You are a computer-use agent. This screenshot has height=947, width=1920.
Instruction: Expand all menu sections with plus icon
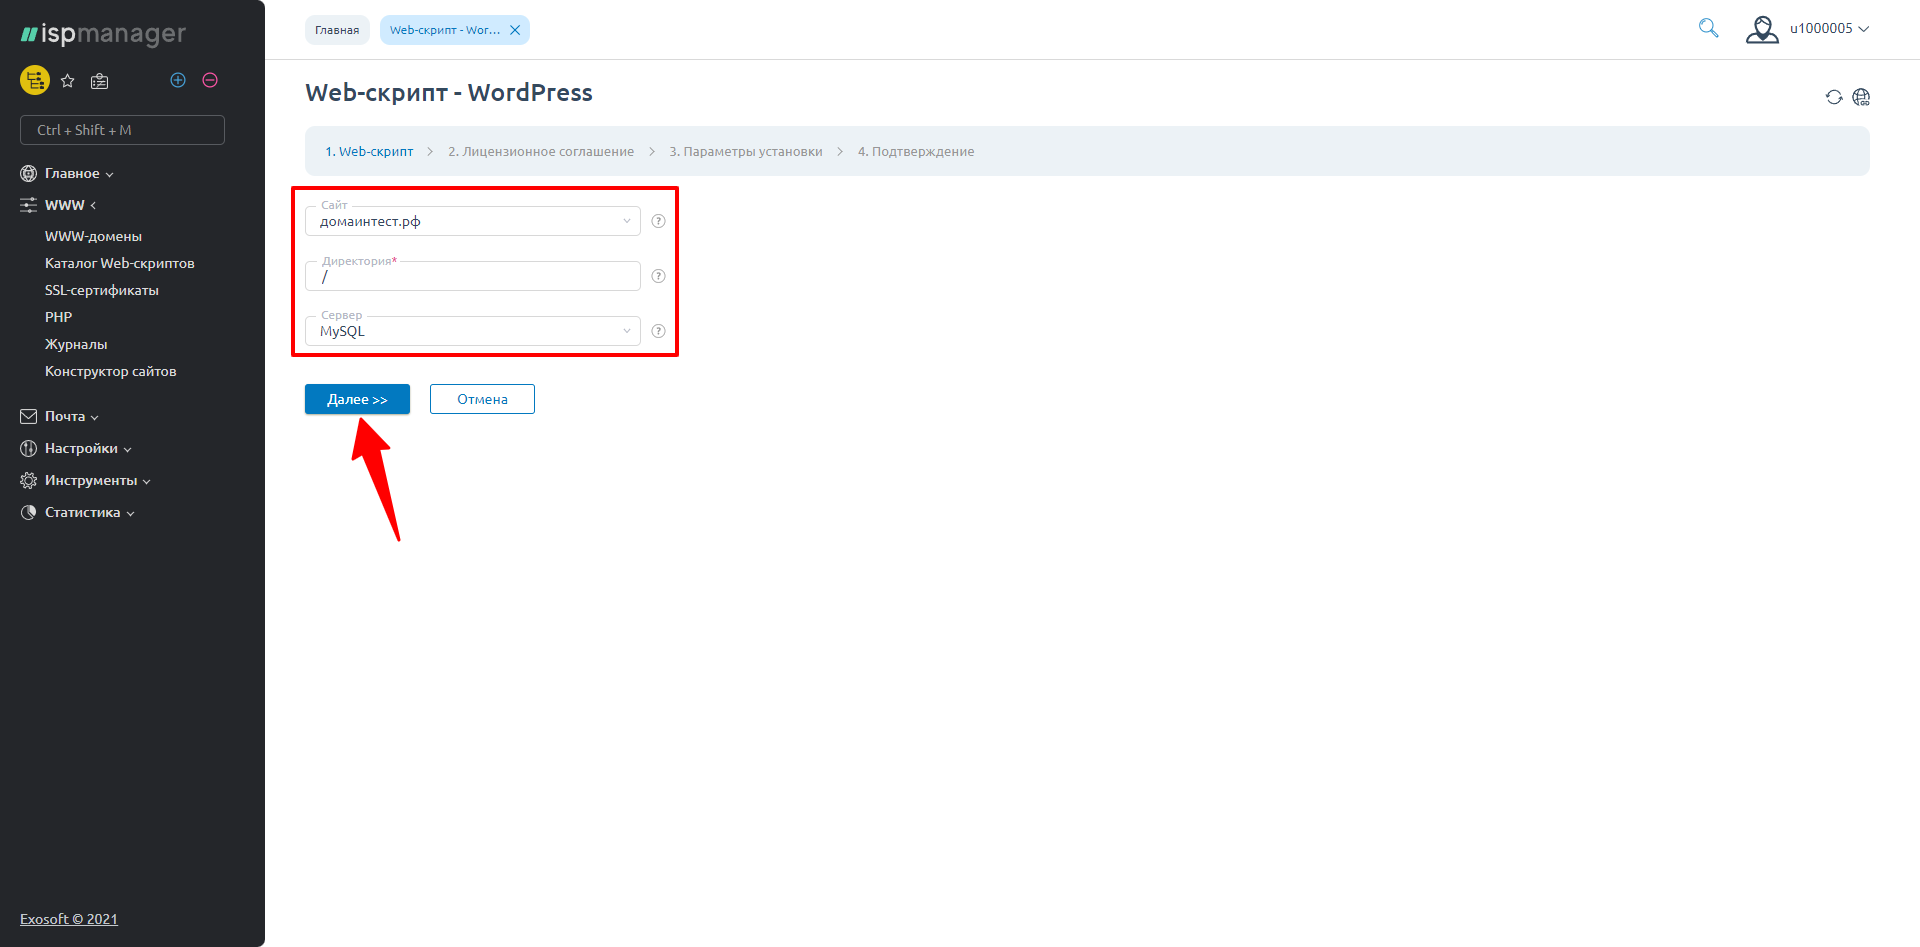click(x=178, y=80)
